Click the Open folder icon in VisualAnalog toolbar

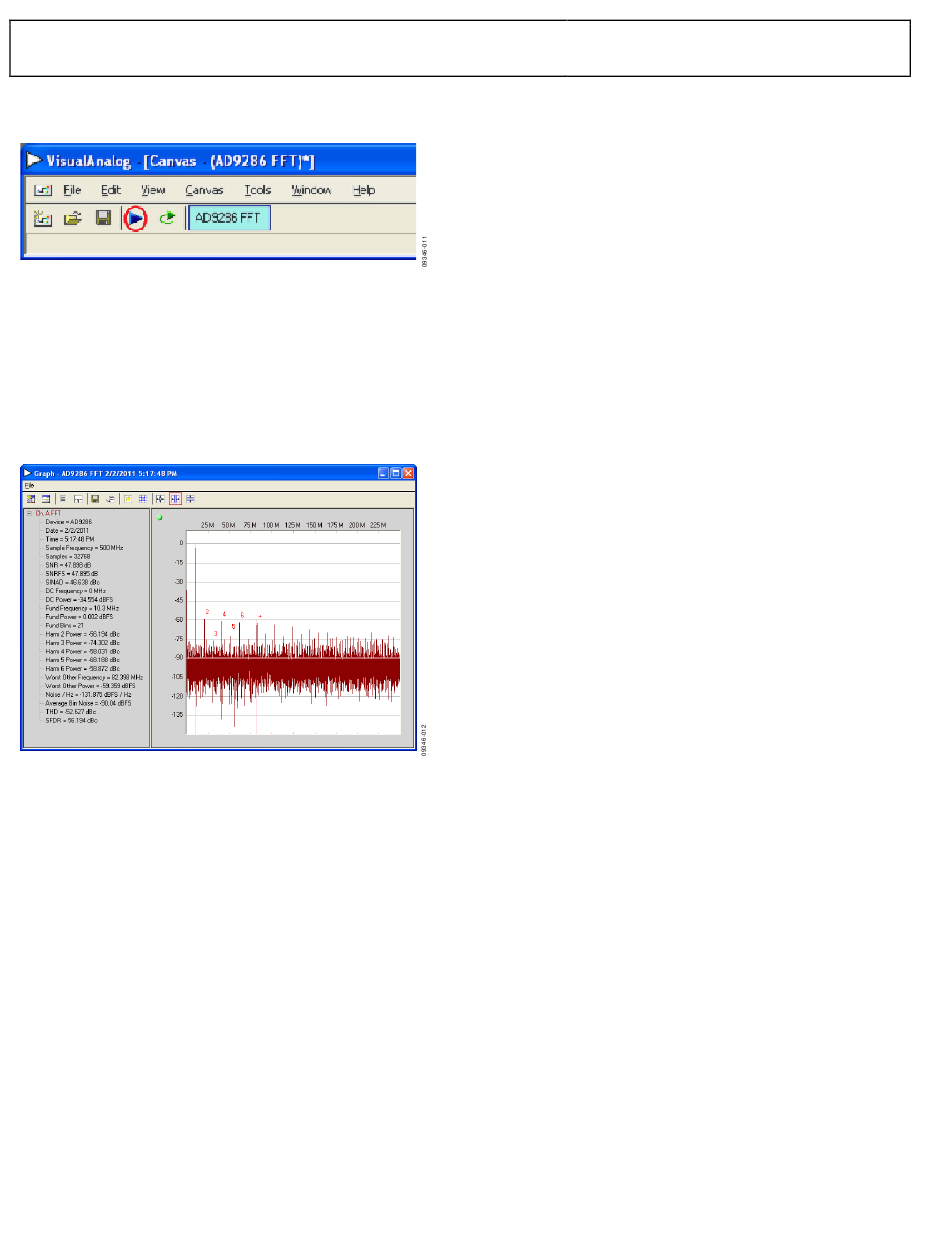[73, 217]
